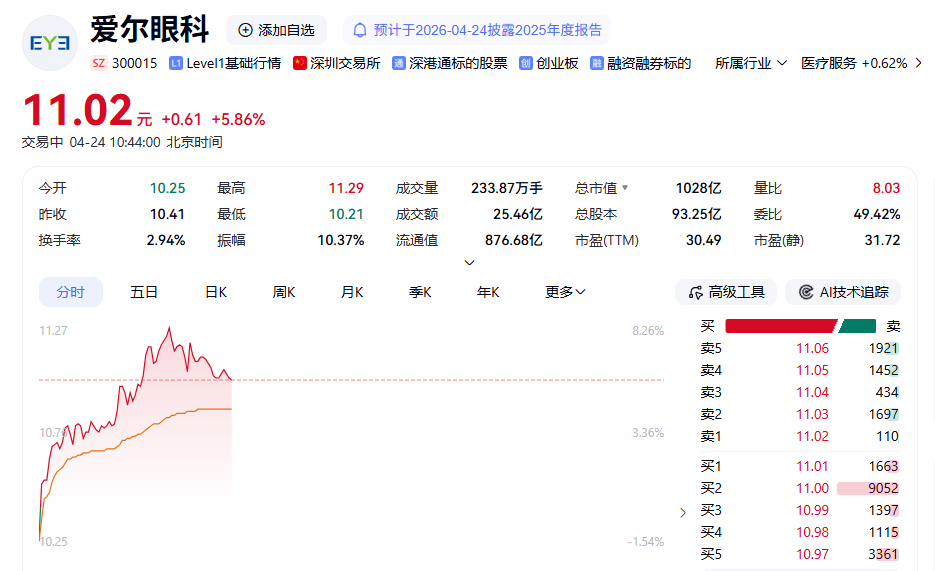Switch to 周K chart tab
Screen dimensions: 935x571
click(x=284, y=292)
